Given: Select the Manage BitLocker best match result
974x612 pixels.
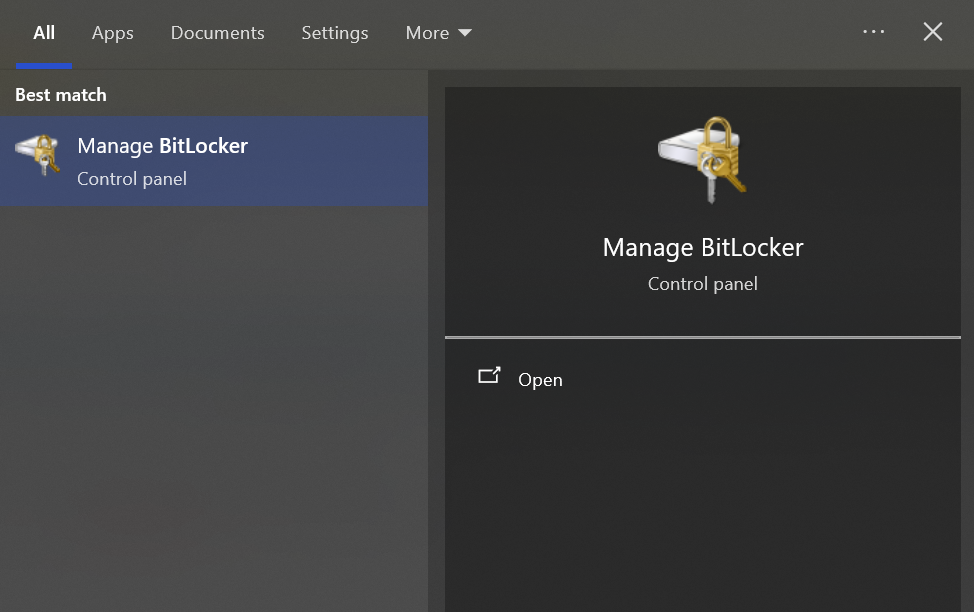Looking at the screenshot, I should coord(214,160).
